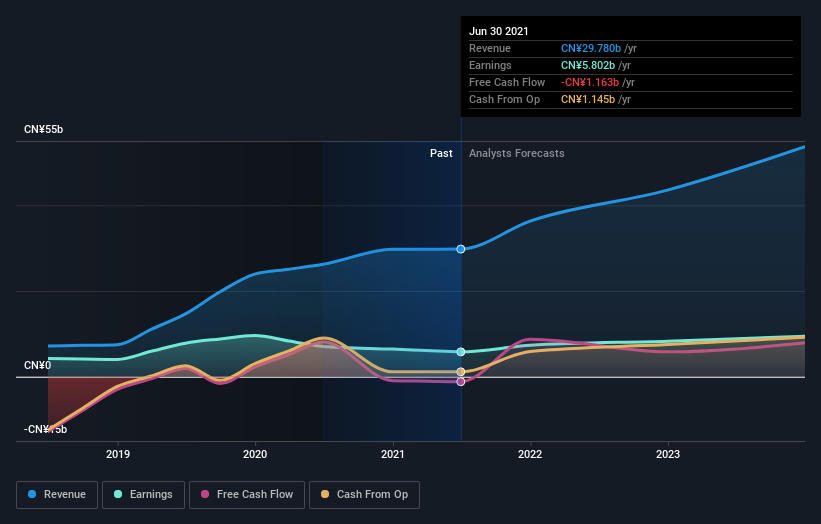Image resolution: width=821 pixels, height=524 pixels.
Task: Click the Free Cash Flow label in tooltip
Action: 507,82
